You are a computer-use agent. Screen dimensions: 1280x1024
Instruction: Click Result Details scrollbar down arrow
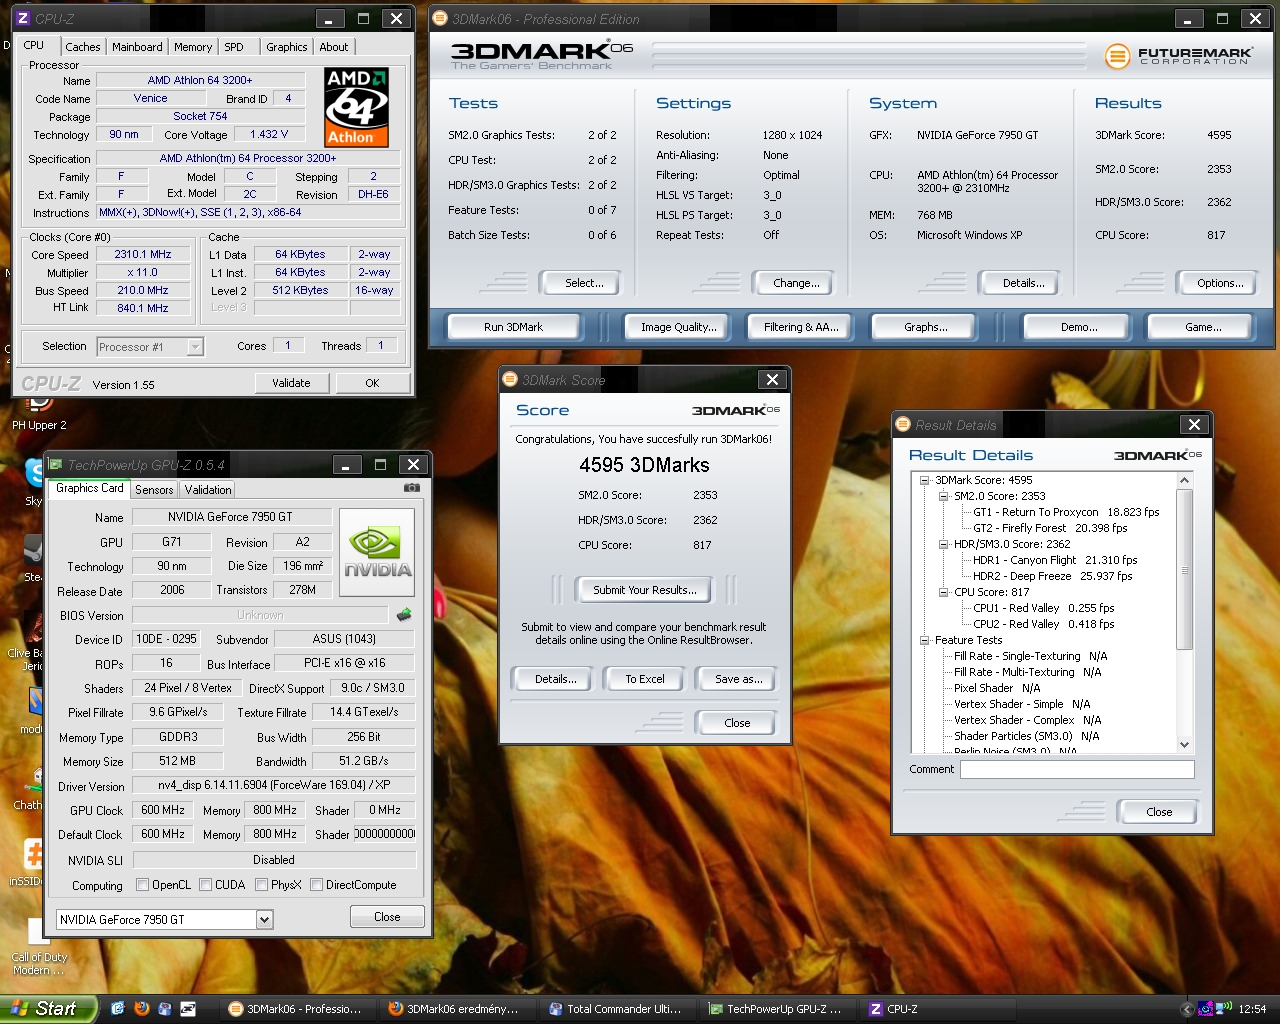click(1185, 744)
